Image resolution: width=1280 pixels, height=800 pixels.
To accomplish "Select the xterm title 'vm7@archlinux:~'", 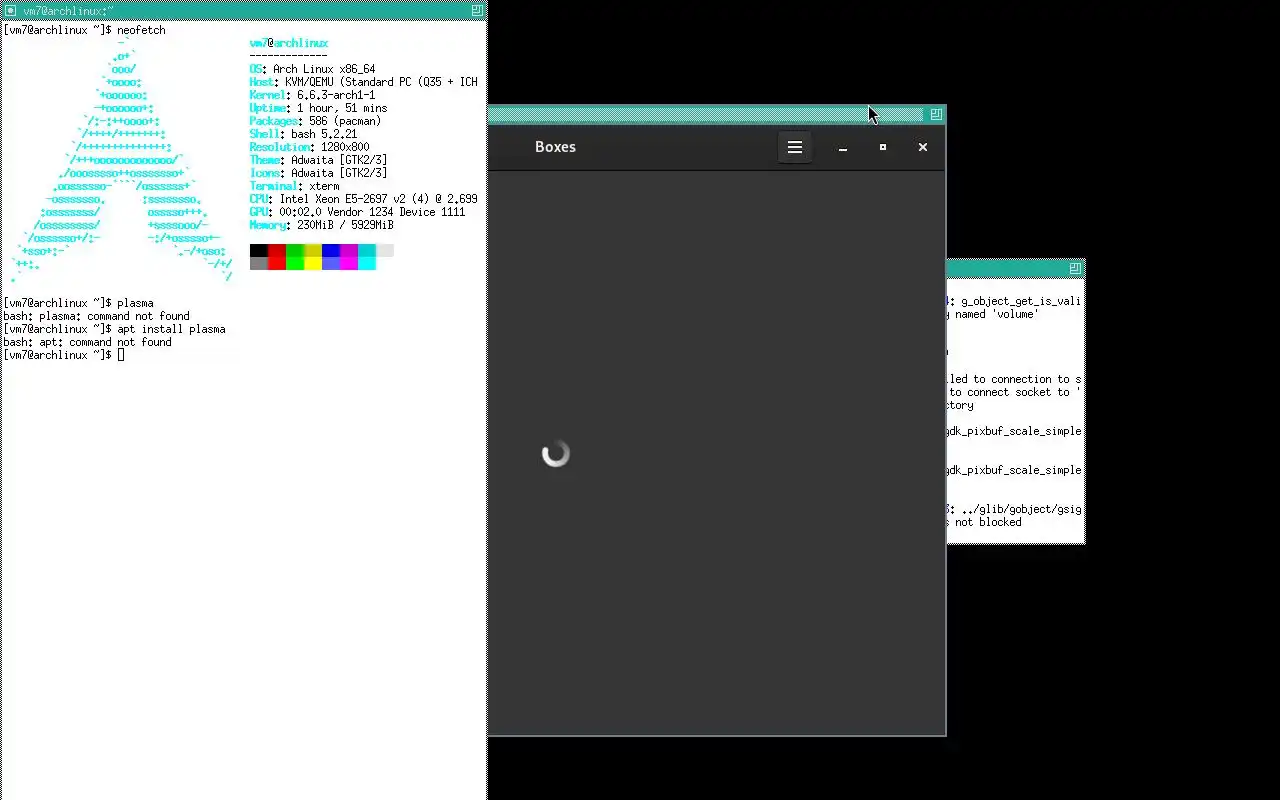I will tap(69, 10).
